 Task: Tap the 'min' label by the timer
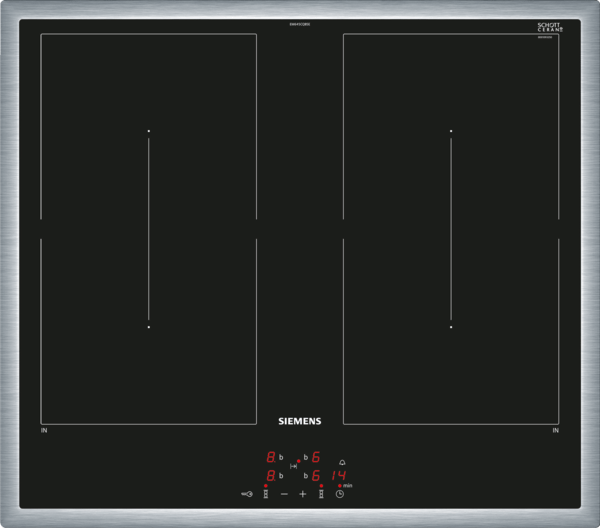[x=347, y=486]
